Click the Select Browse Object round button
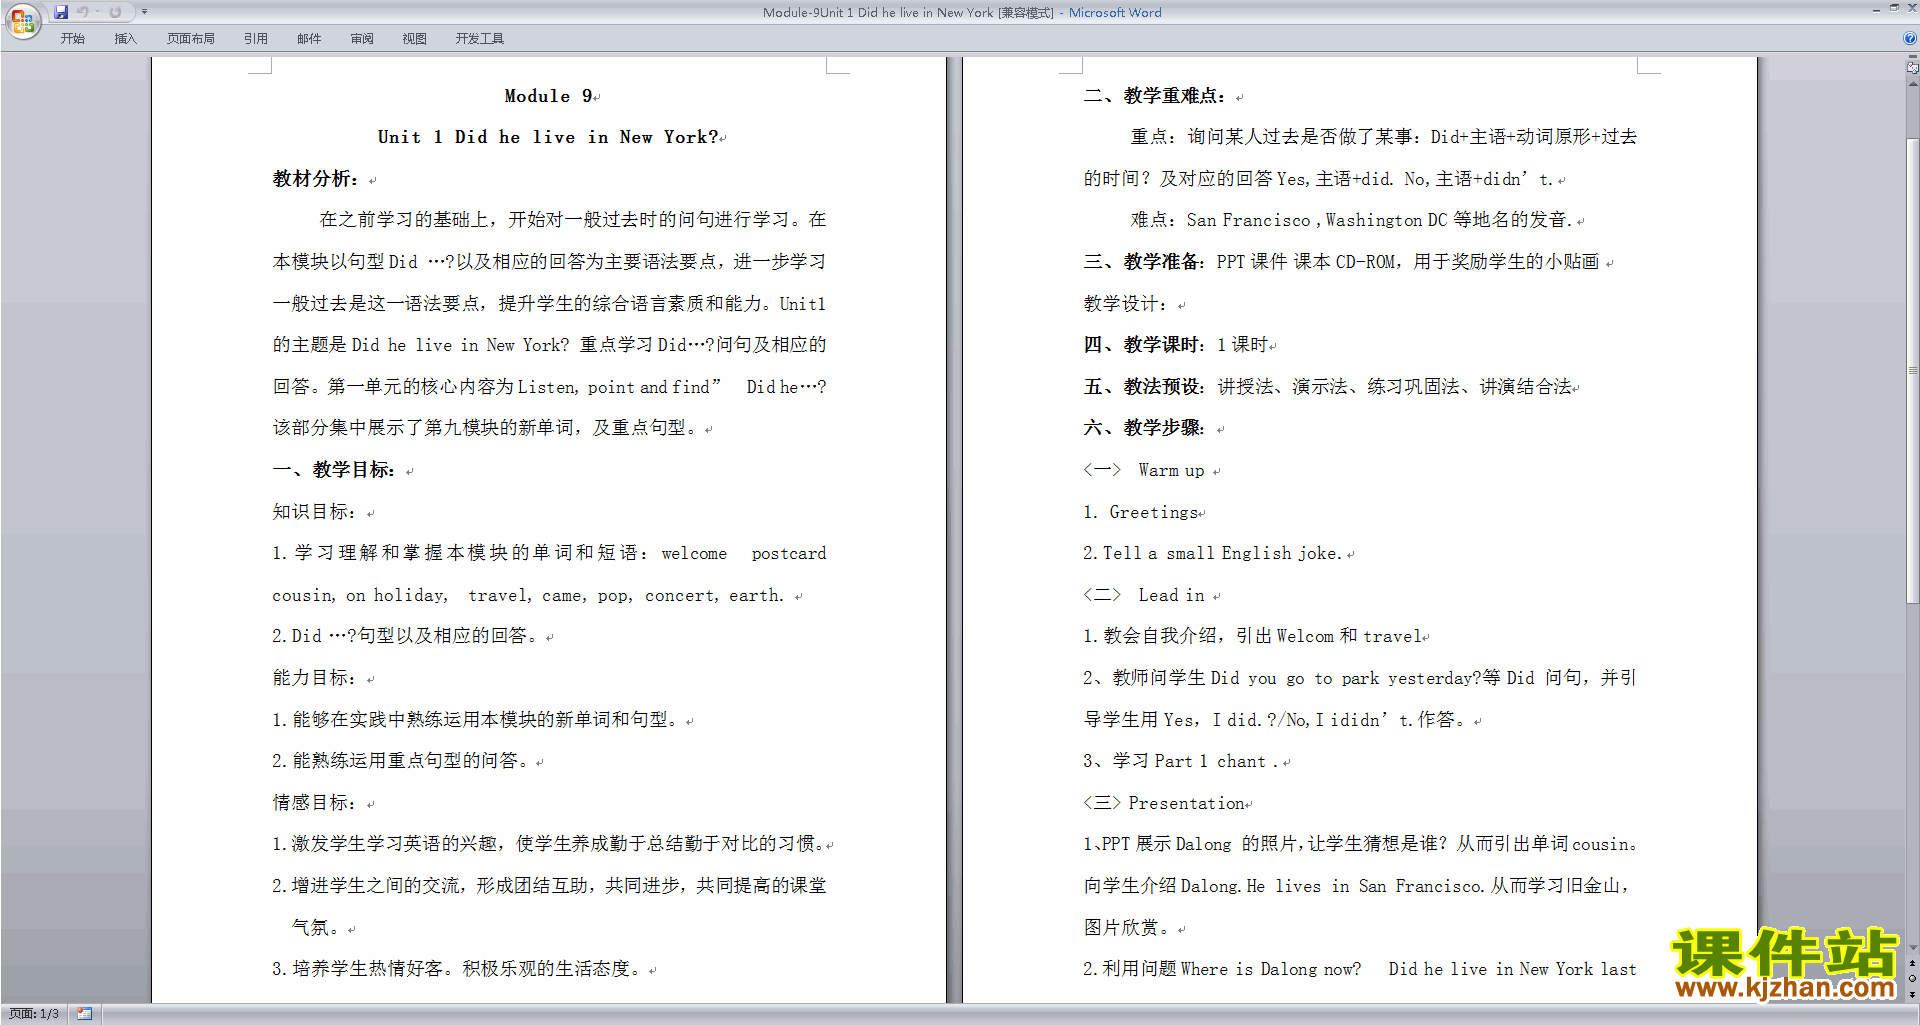 pyautogui.click(x=1912, y=979)
